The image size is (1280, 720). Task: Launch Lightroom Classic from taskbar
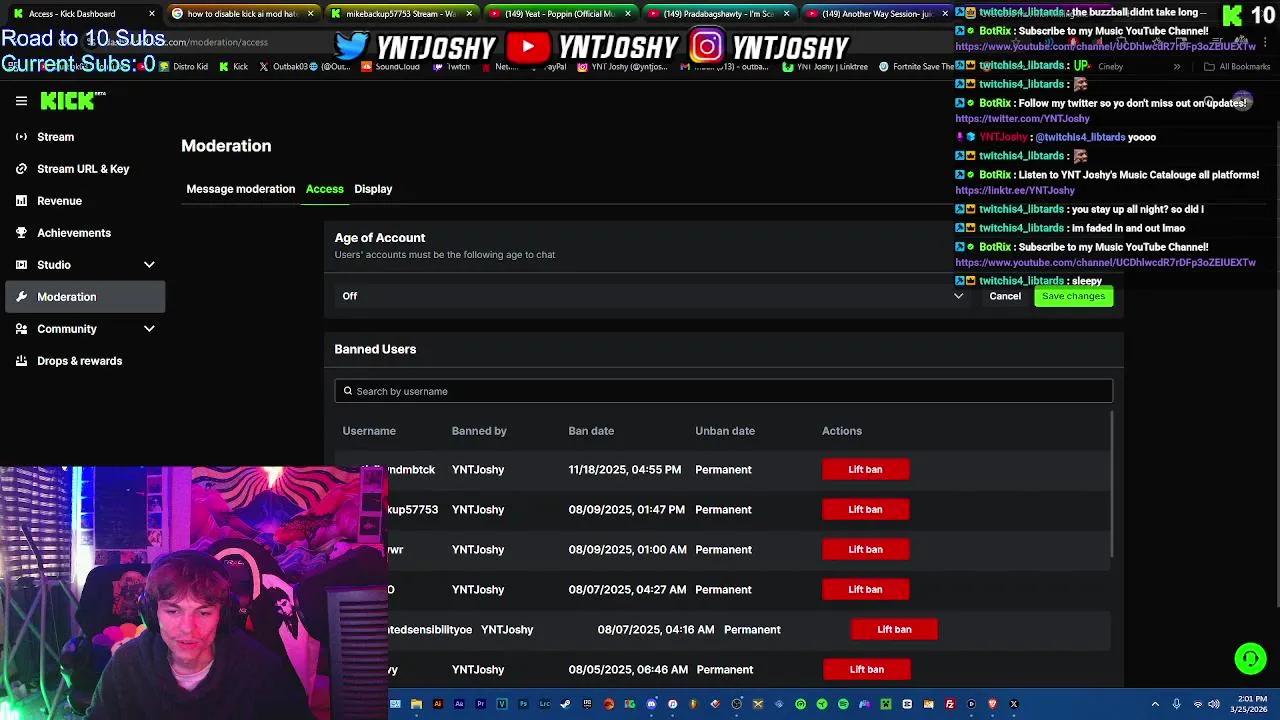click(545, 704)
